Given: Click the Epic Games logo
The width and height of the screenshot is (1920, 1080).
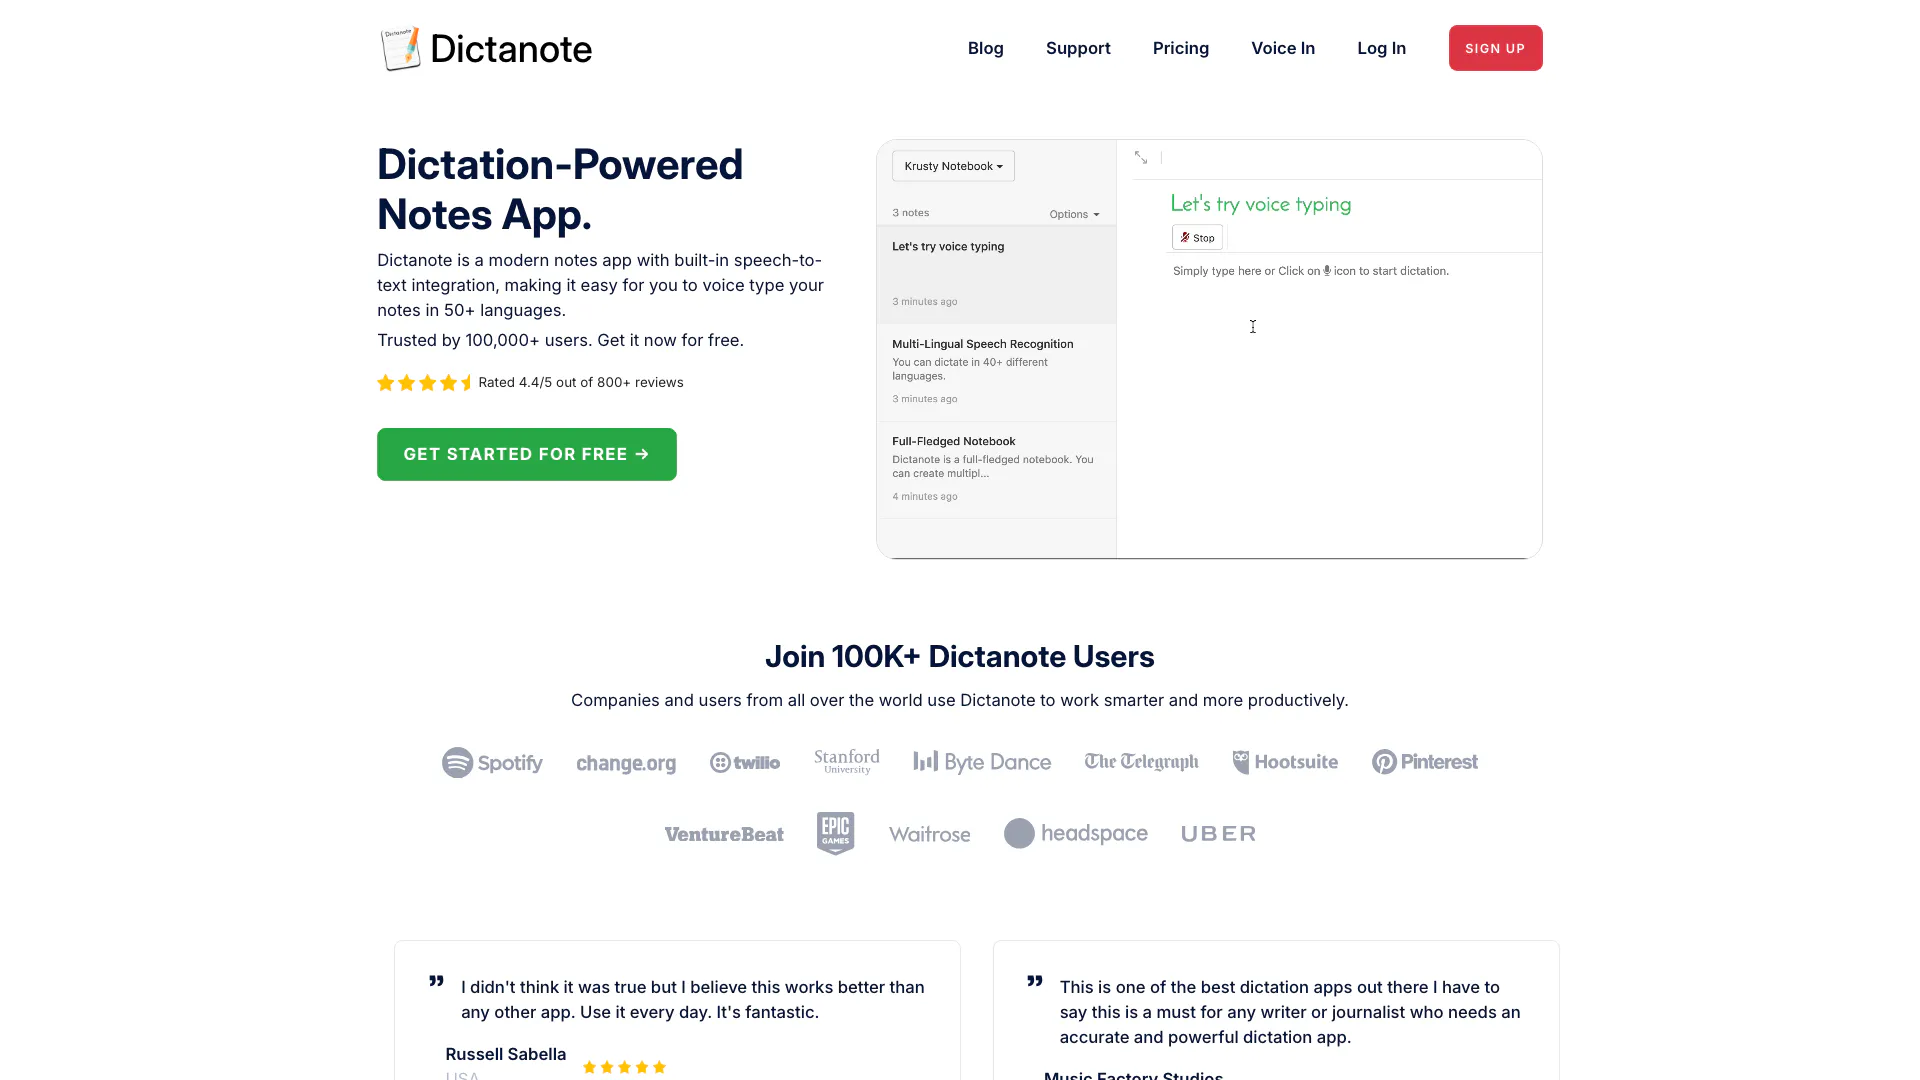Looking at the screenshot, I should 835,833.
